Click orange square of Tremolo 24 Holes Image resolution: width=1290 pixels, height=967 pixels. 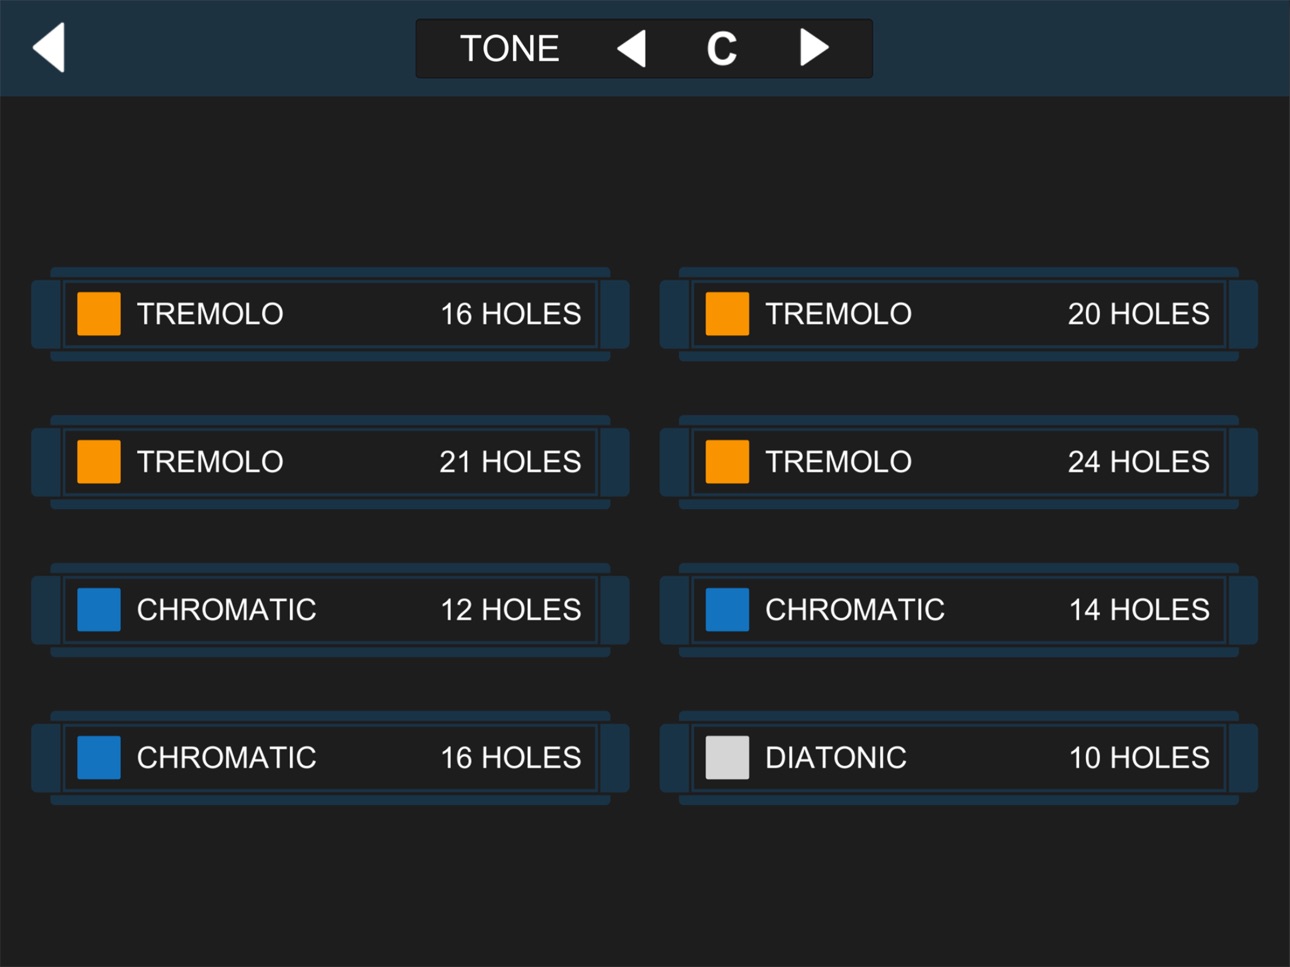(x=727, y=462)
